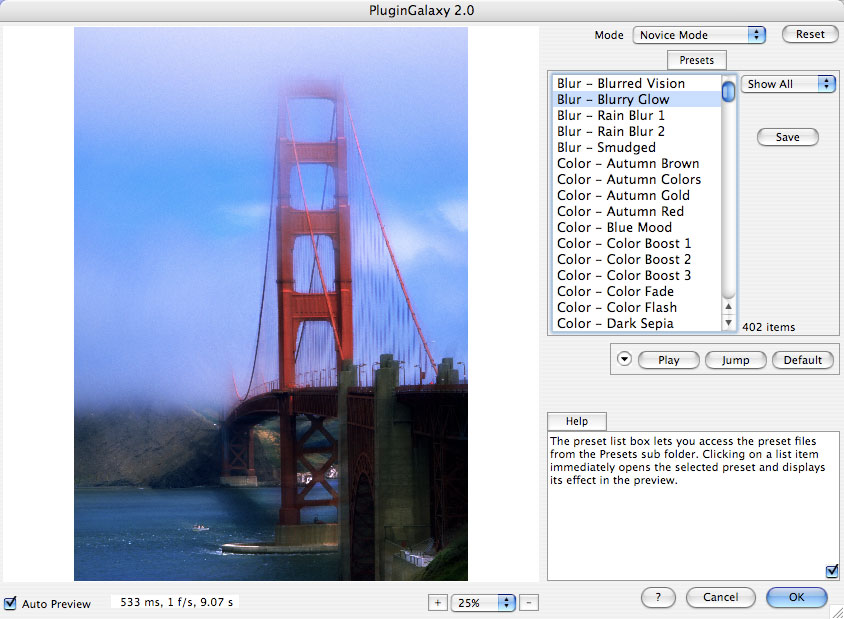The height and width of the screenshot is (619, 844).
Task: Select the Color – Color Boost 1 preset
Action: (x=636, y=244)
